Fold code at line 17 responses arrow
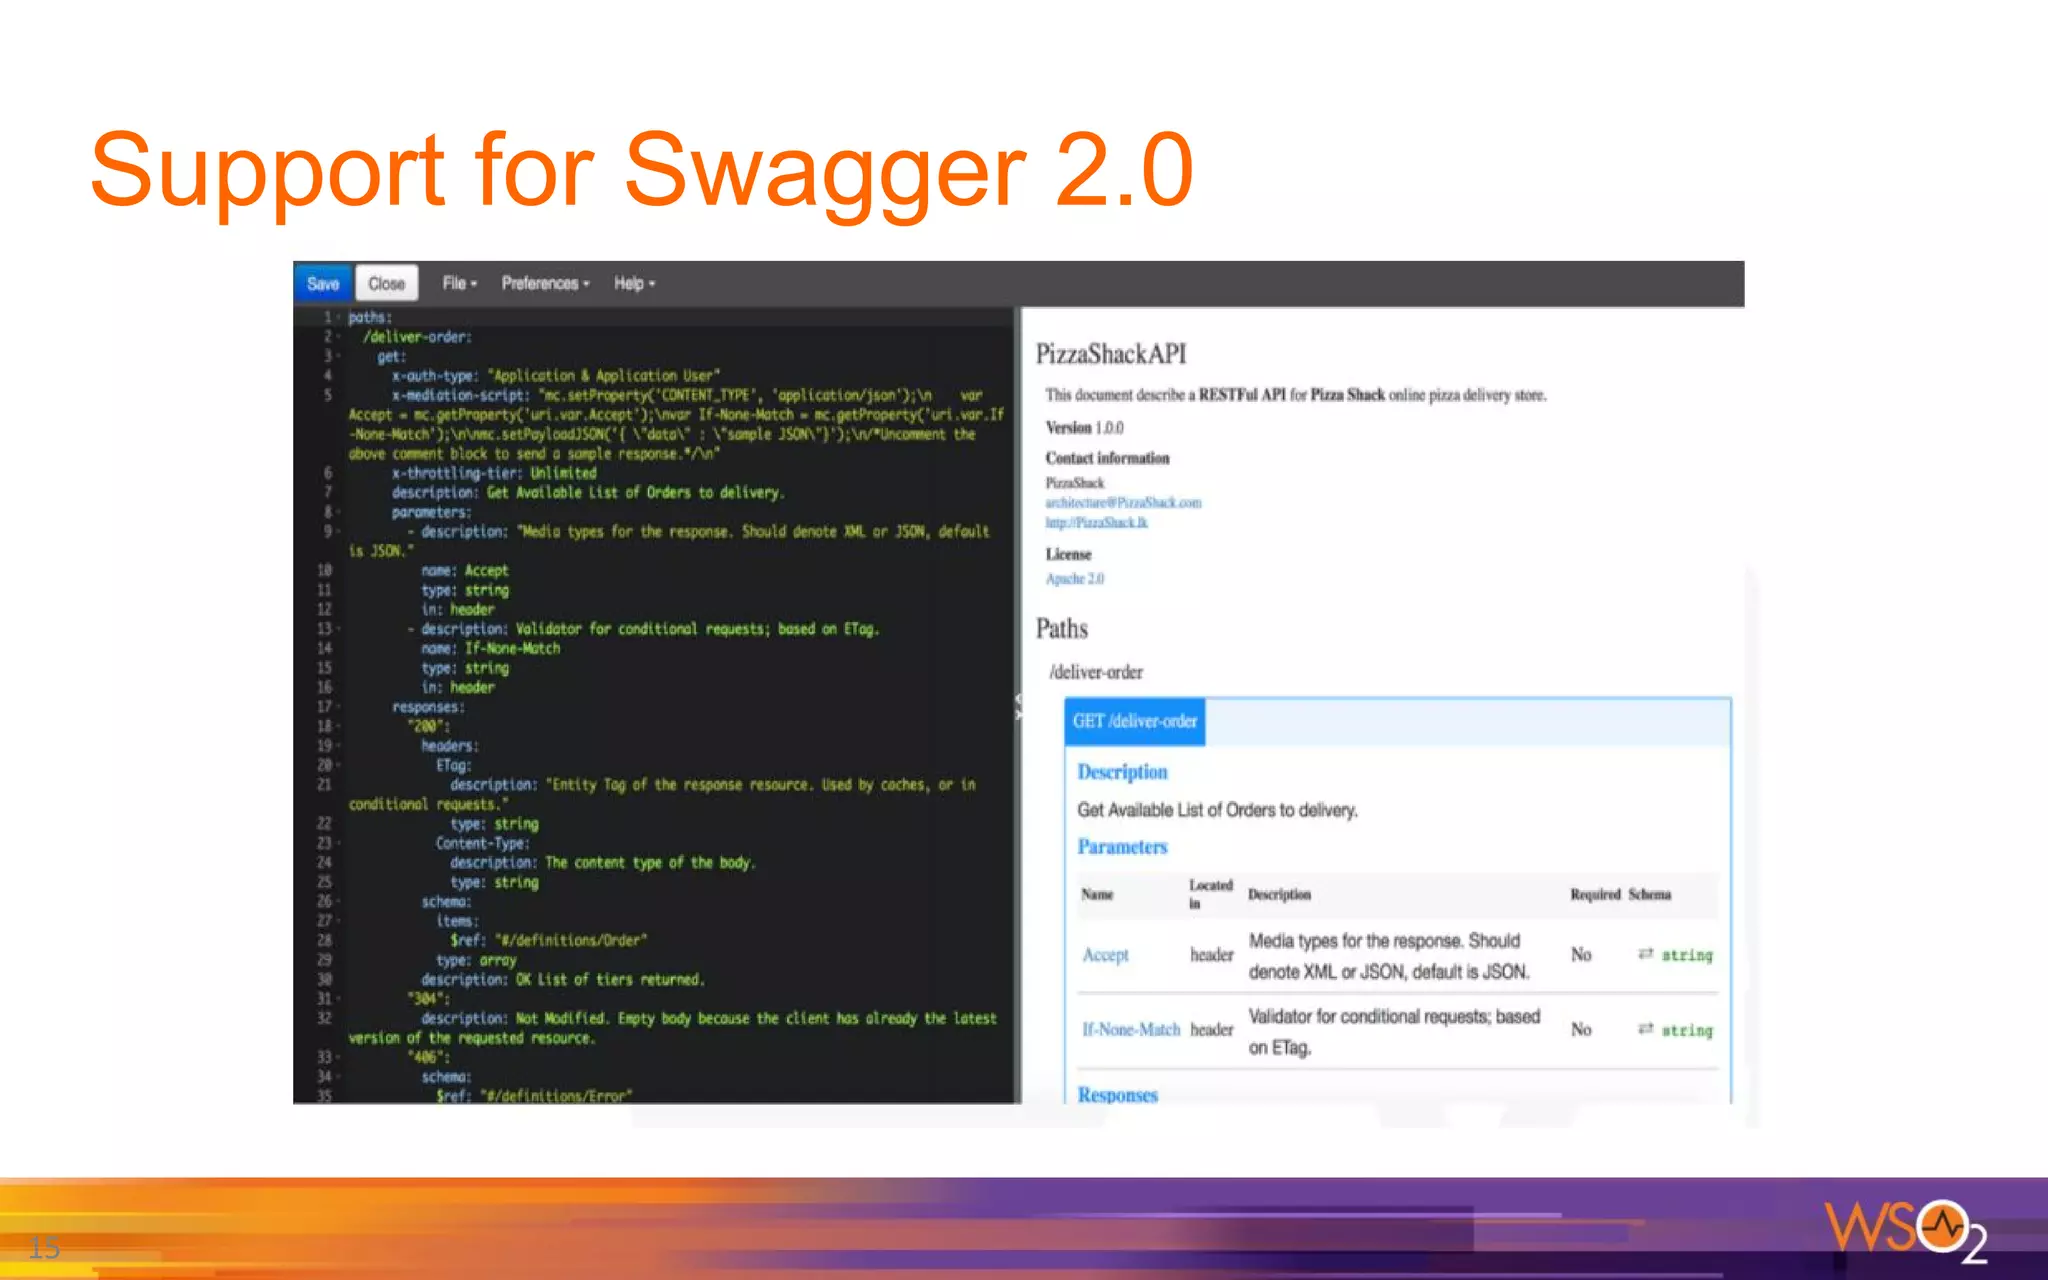The image size is (2048, 1280). coord(340,707)
